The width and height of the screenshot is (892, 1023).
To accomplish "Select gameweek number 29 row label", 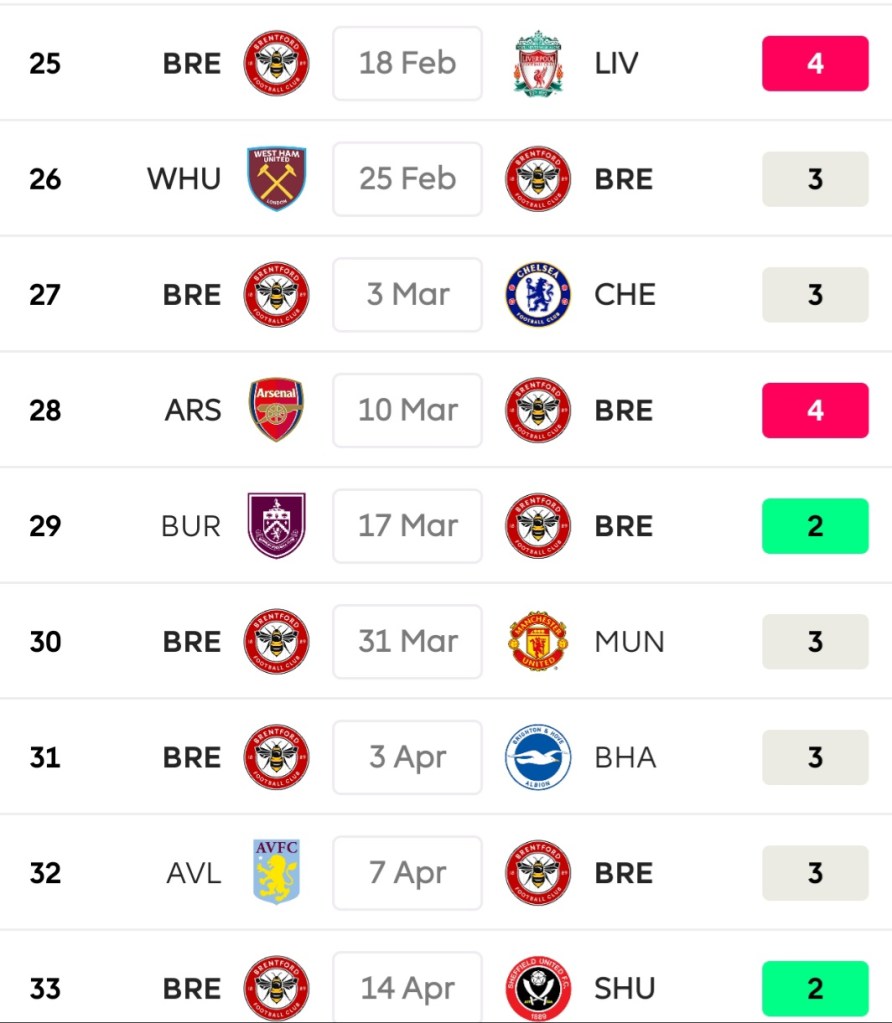I will 45,526.
